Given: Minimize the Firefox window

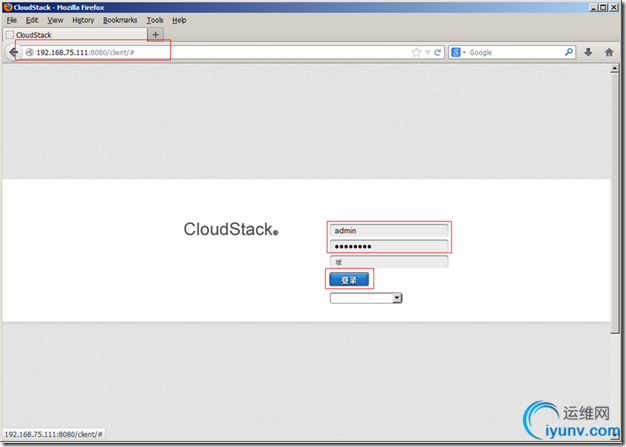Looking at the screenshot, I should pos(594,7).
